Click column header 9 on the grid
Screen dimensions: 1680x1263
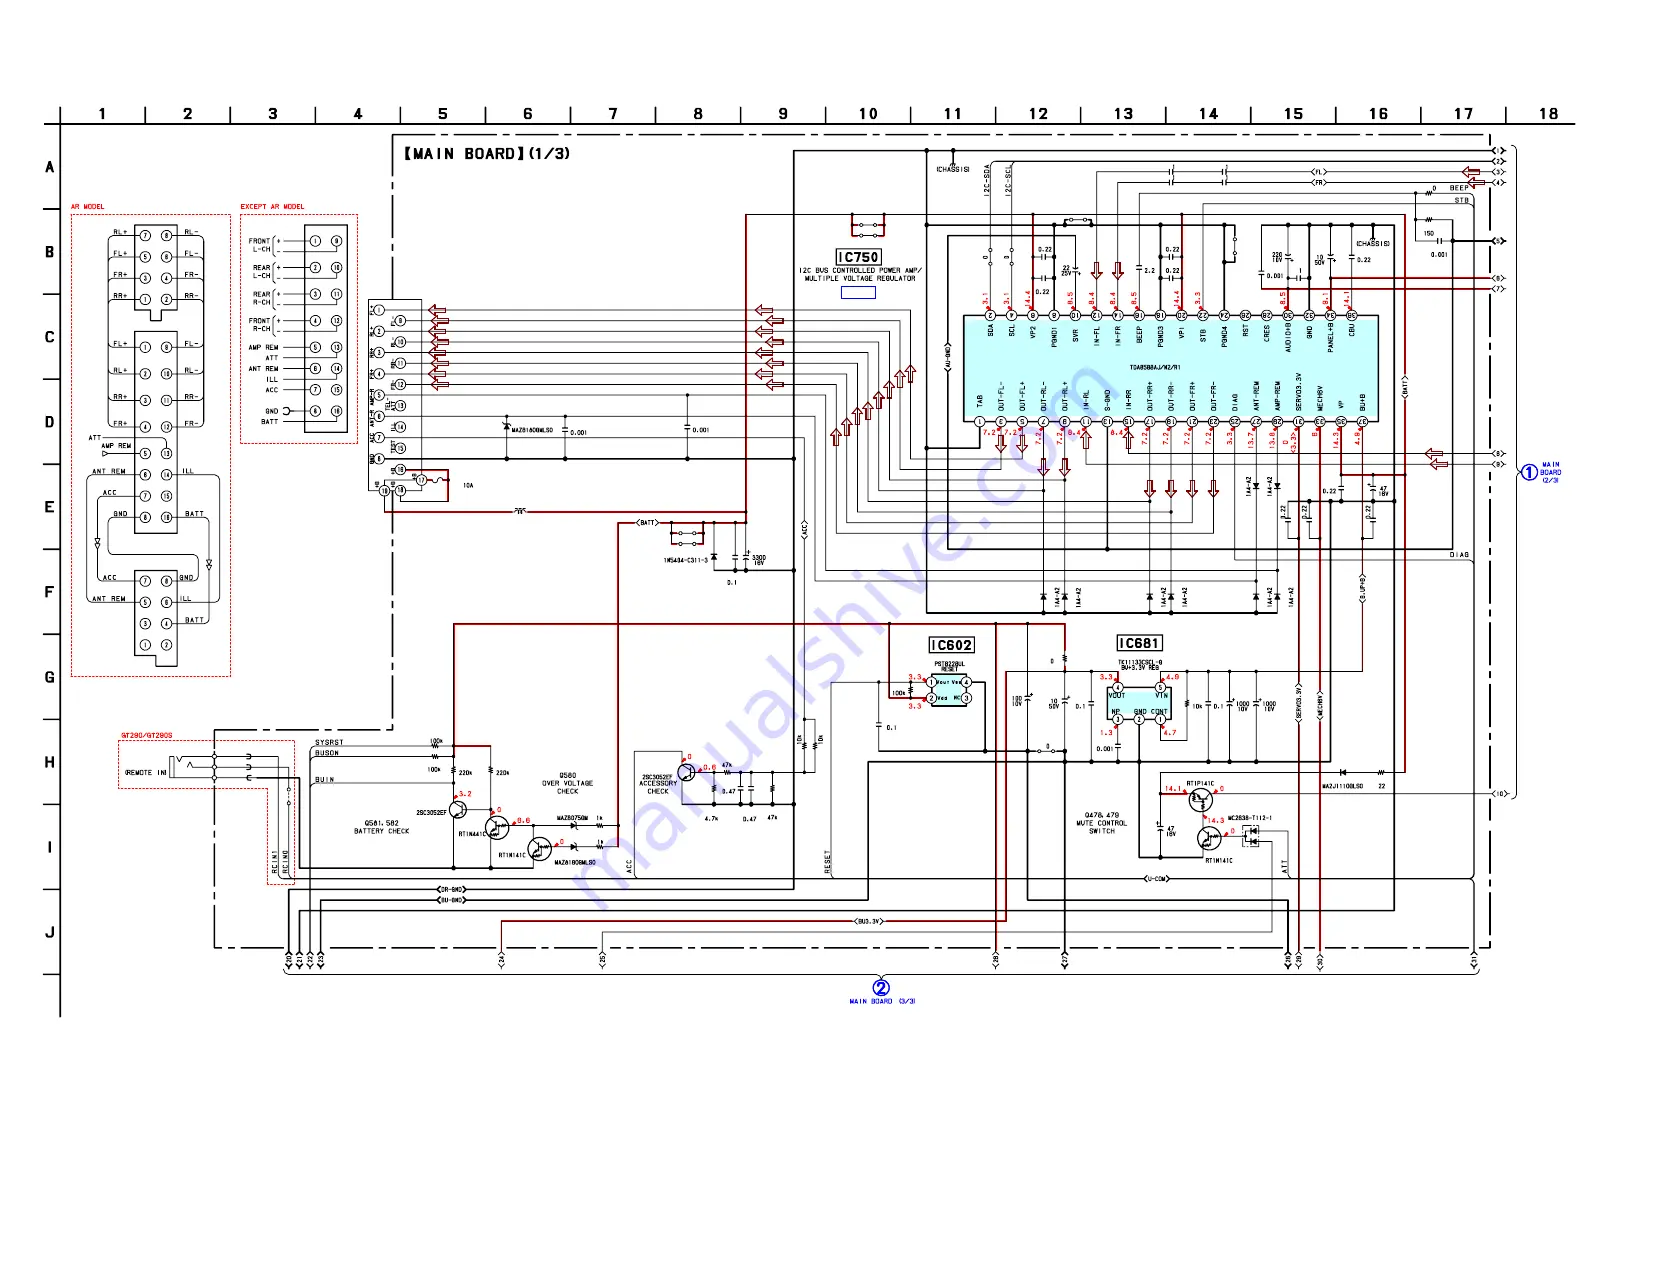(783, 114)
